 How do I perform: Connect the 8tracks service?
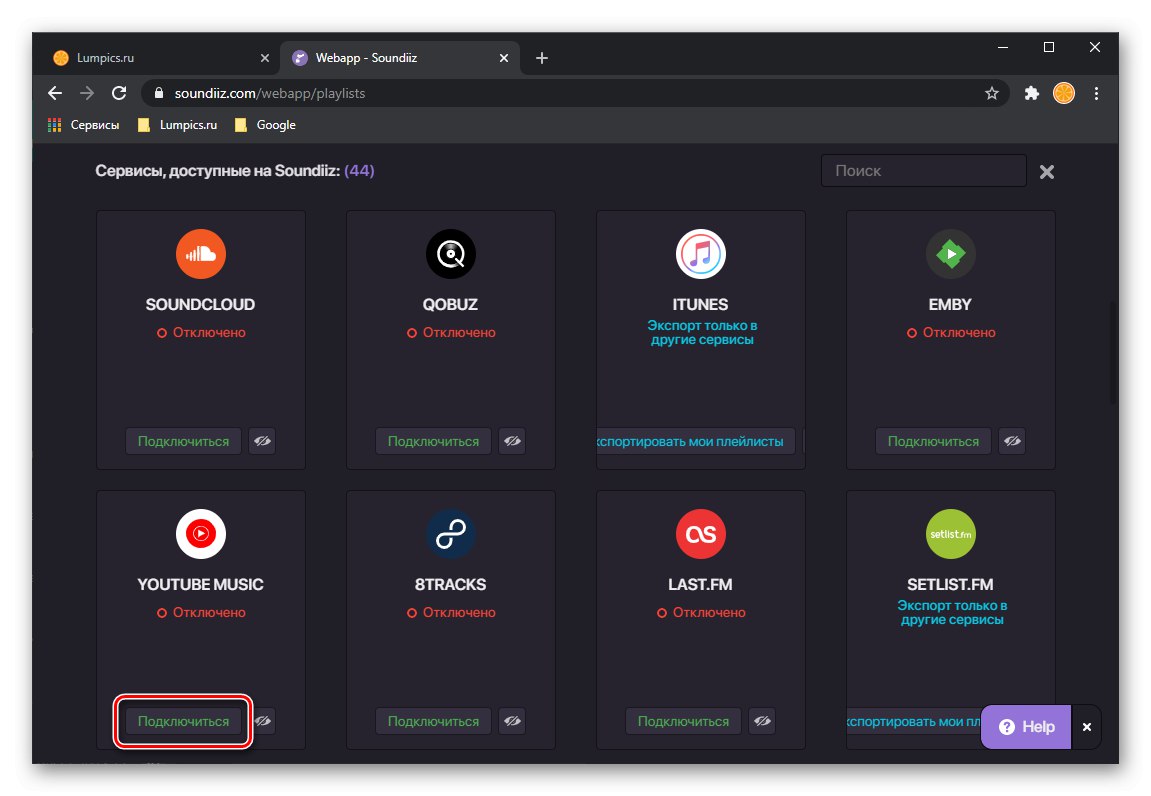point(433,721)
